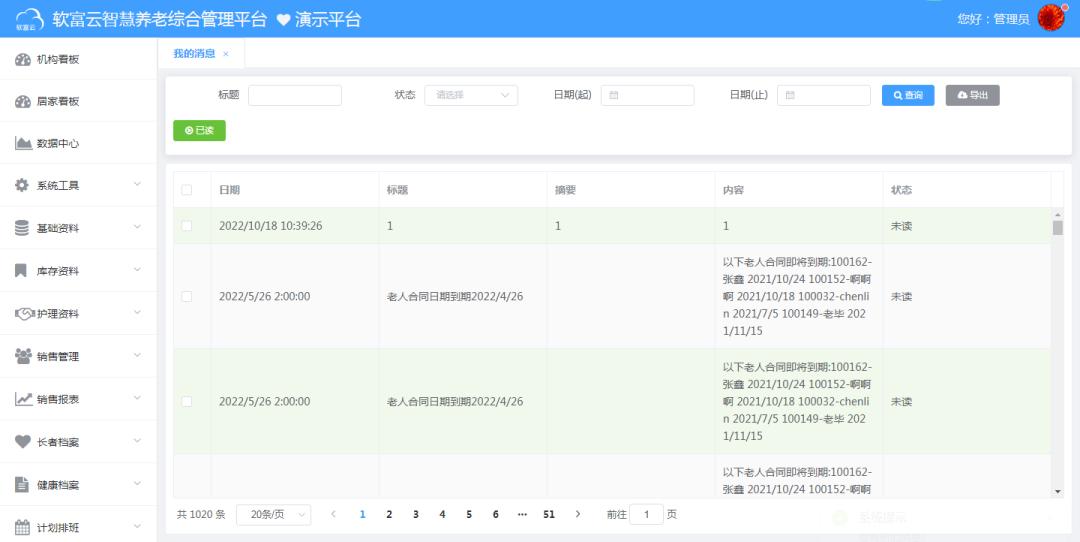Go to page 4
Image resolution: width=1080 pixels, height=542 pixels.
[x=442, y=514]
